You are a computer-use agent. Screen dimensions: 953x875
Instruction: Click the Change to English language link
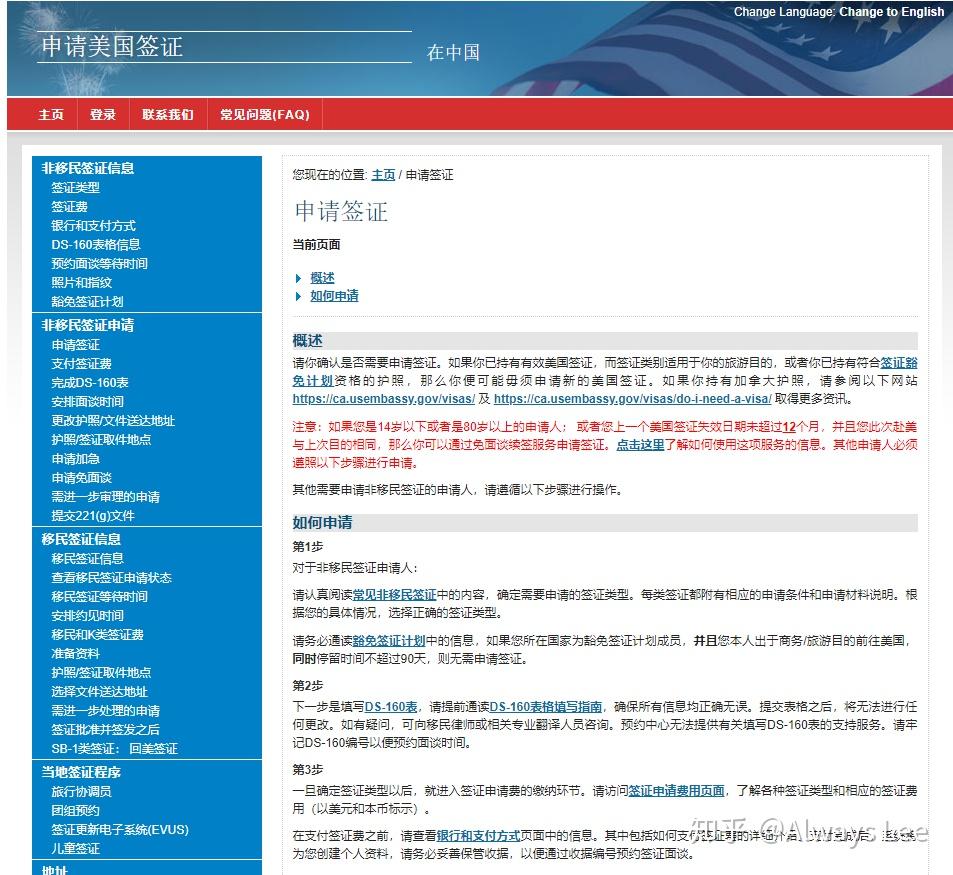[891, 12]
